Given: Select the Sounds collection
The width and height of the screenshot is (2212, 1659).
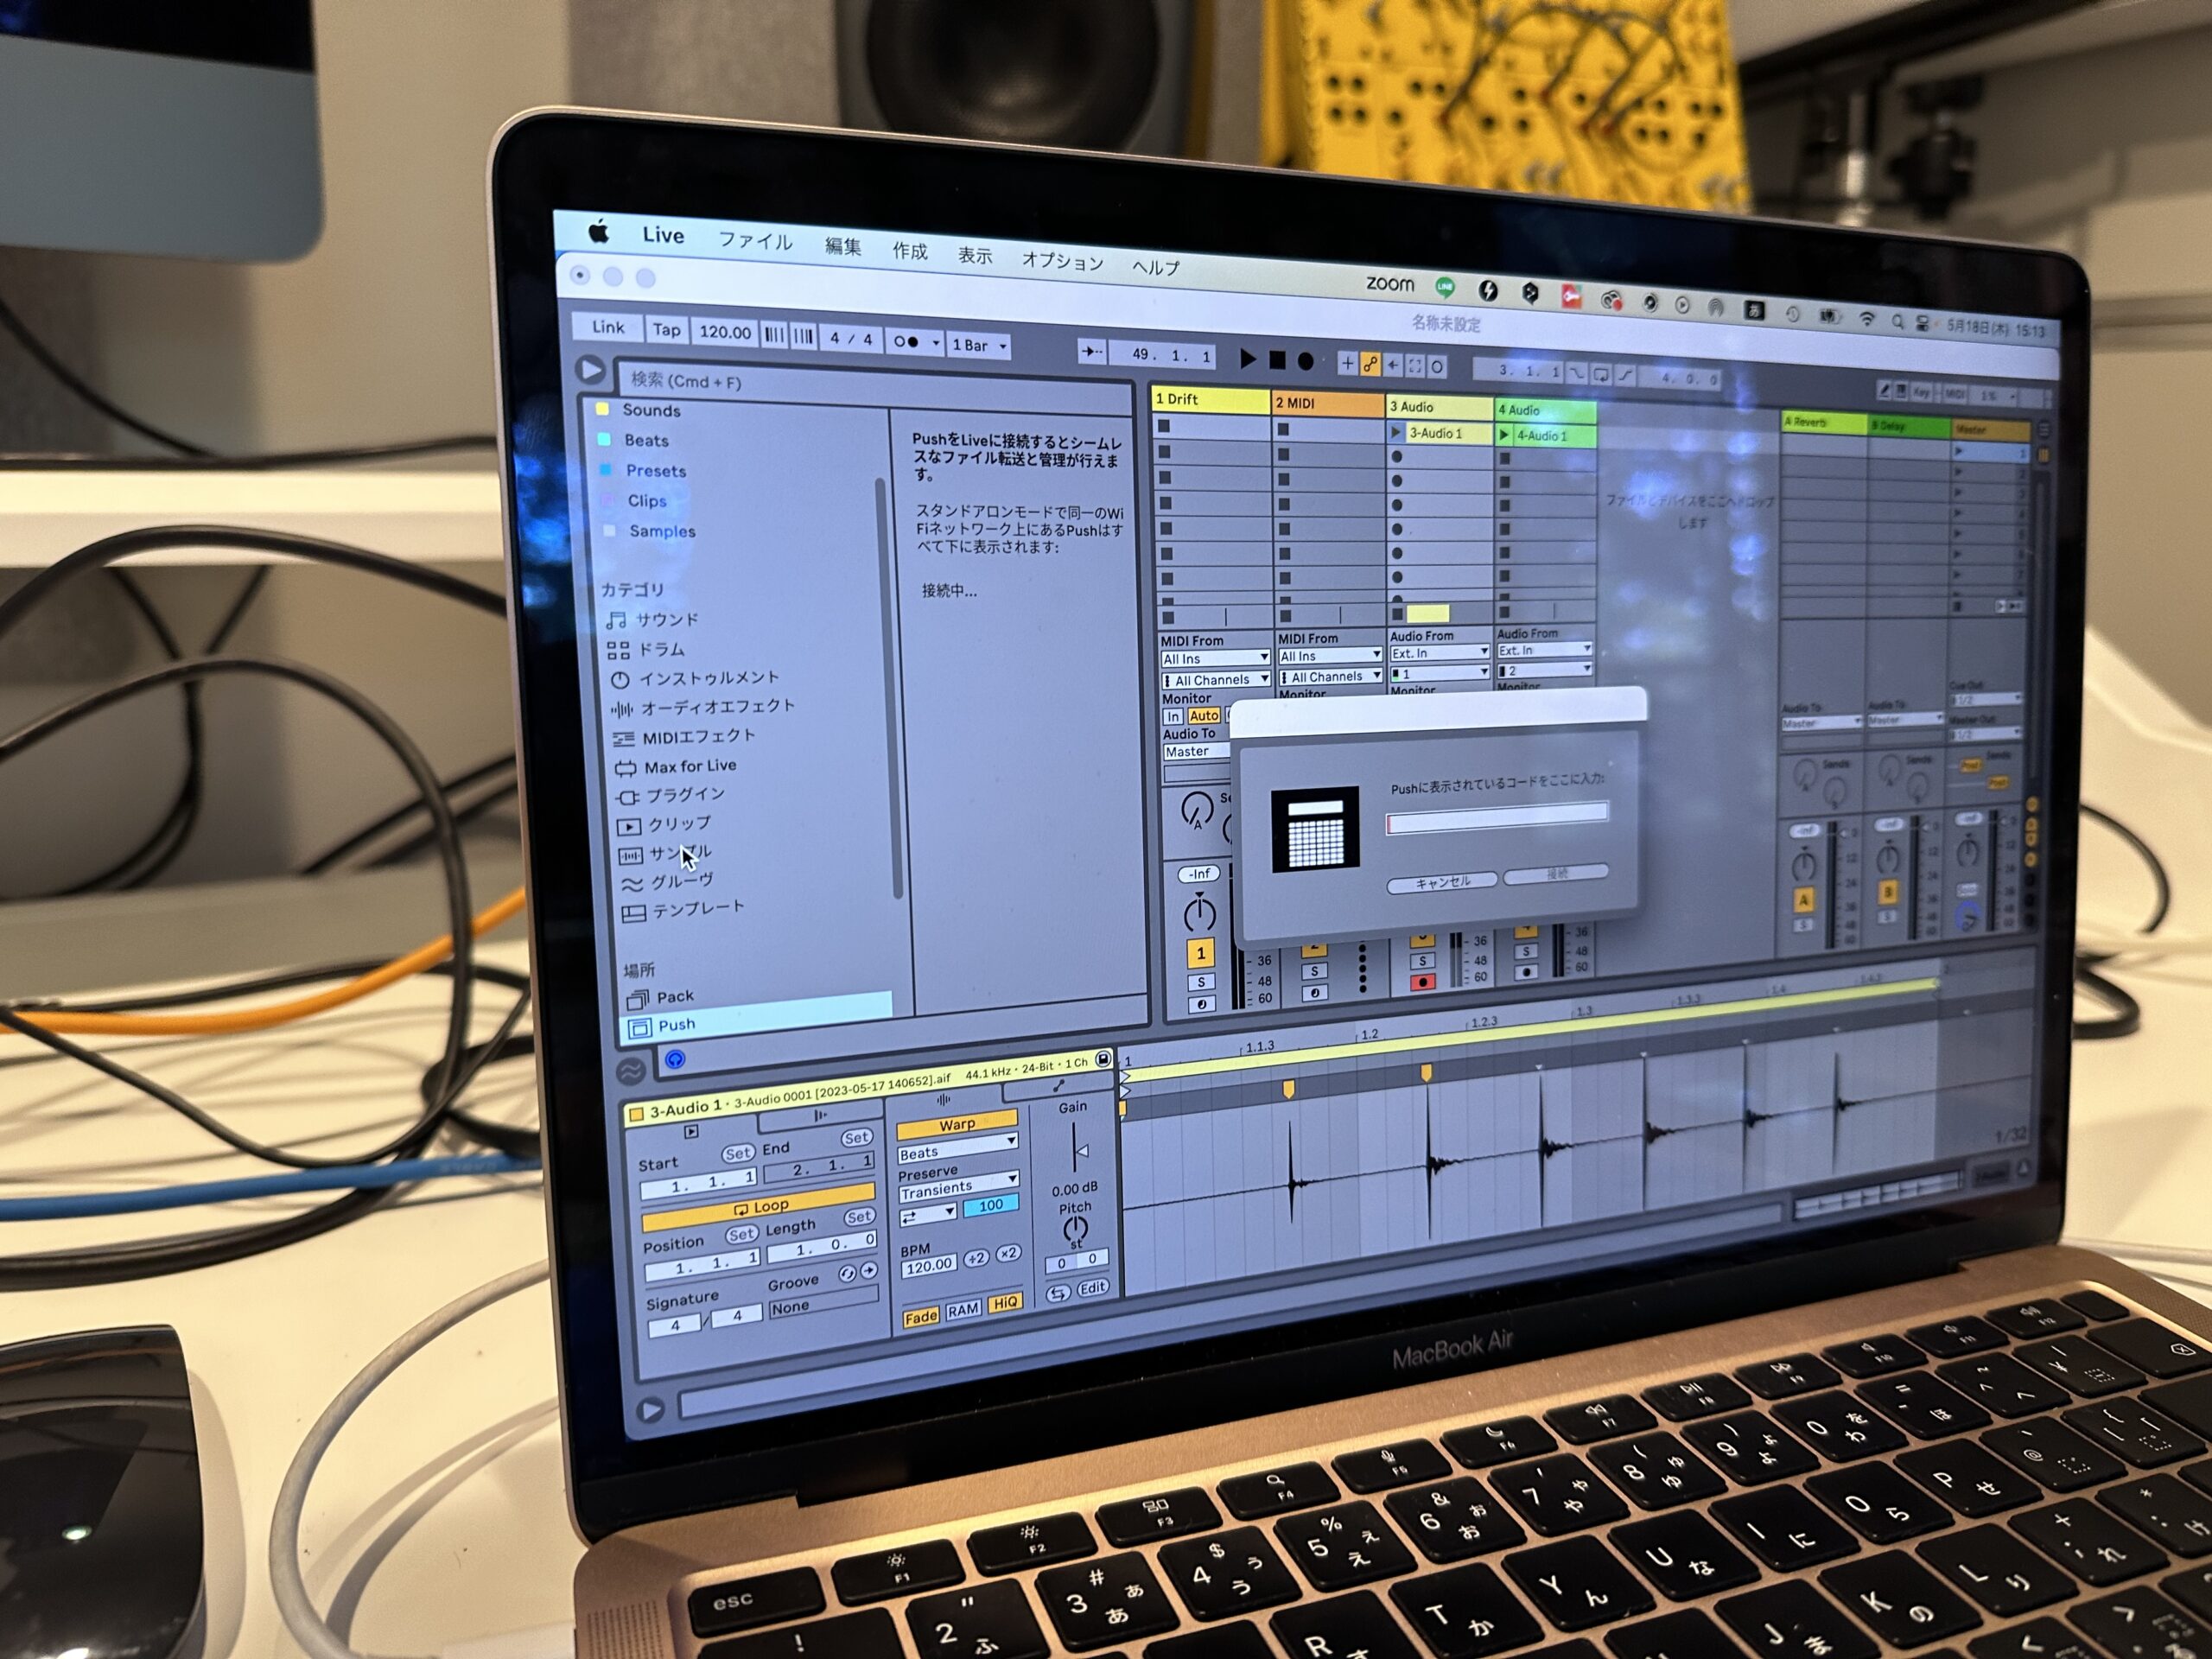Looking at the screenshot, I should pos(651,410).
